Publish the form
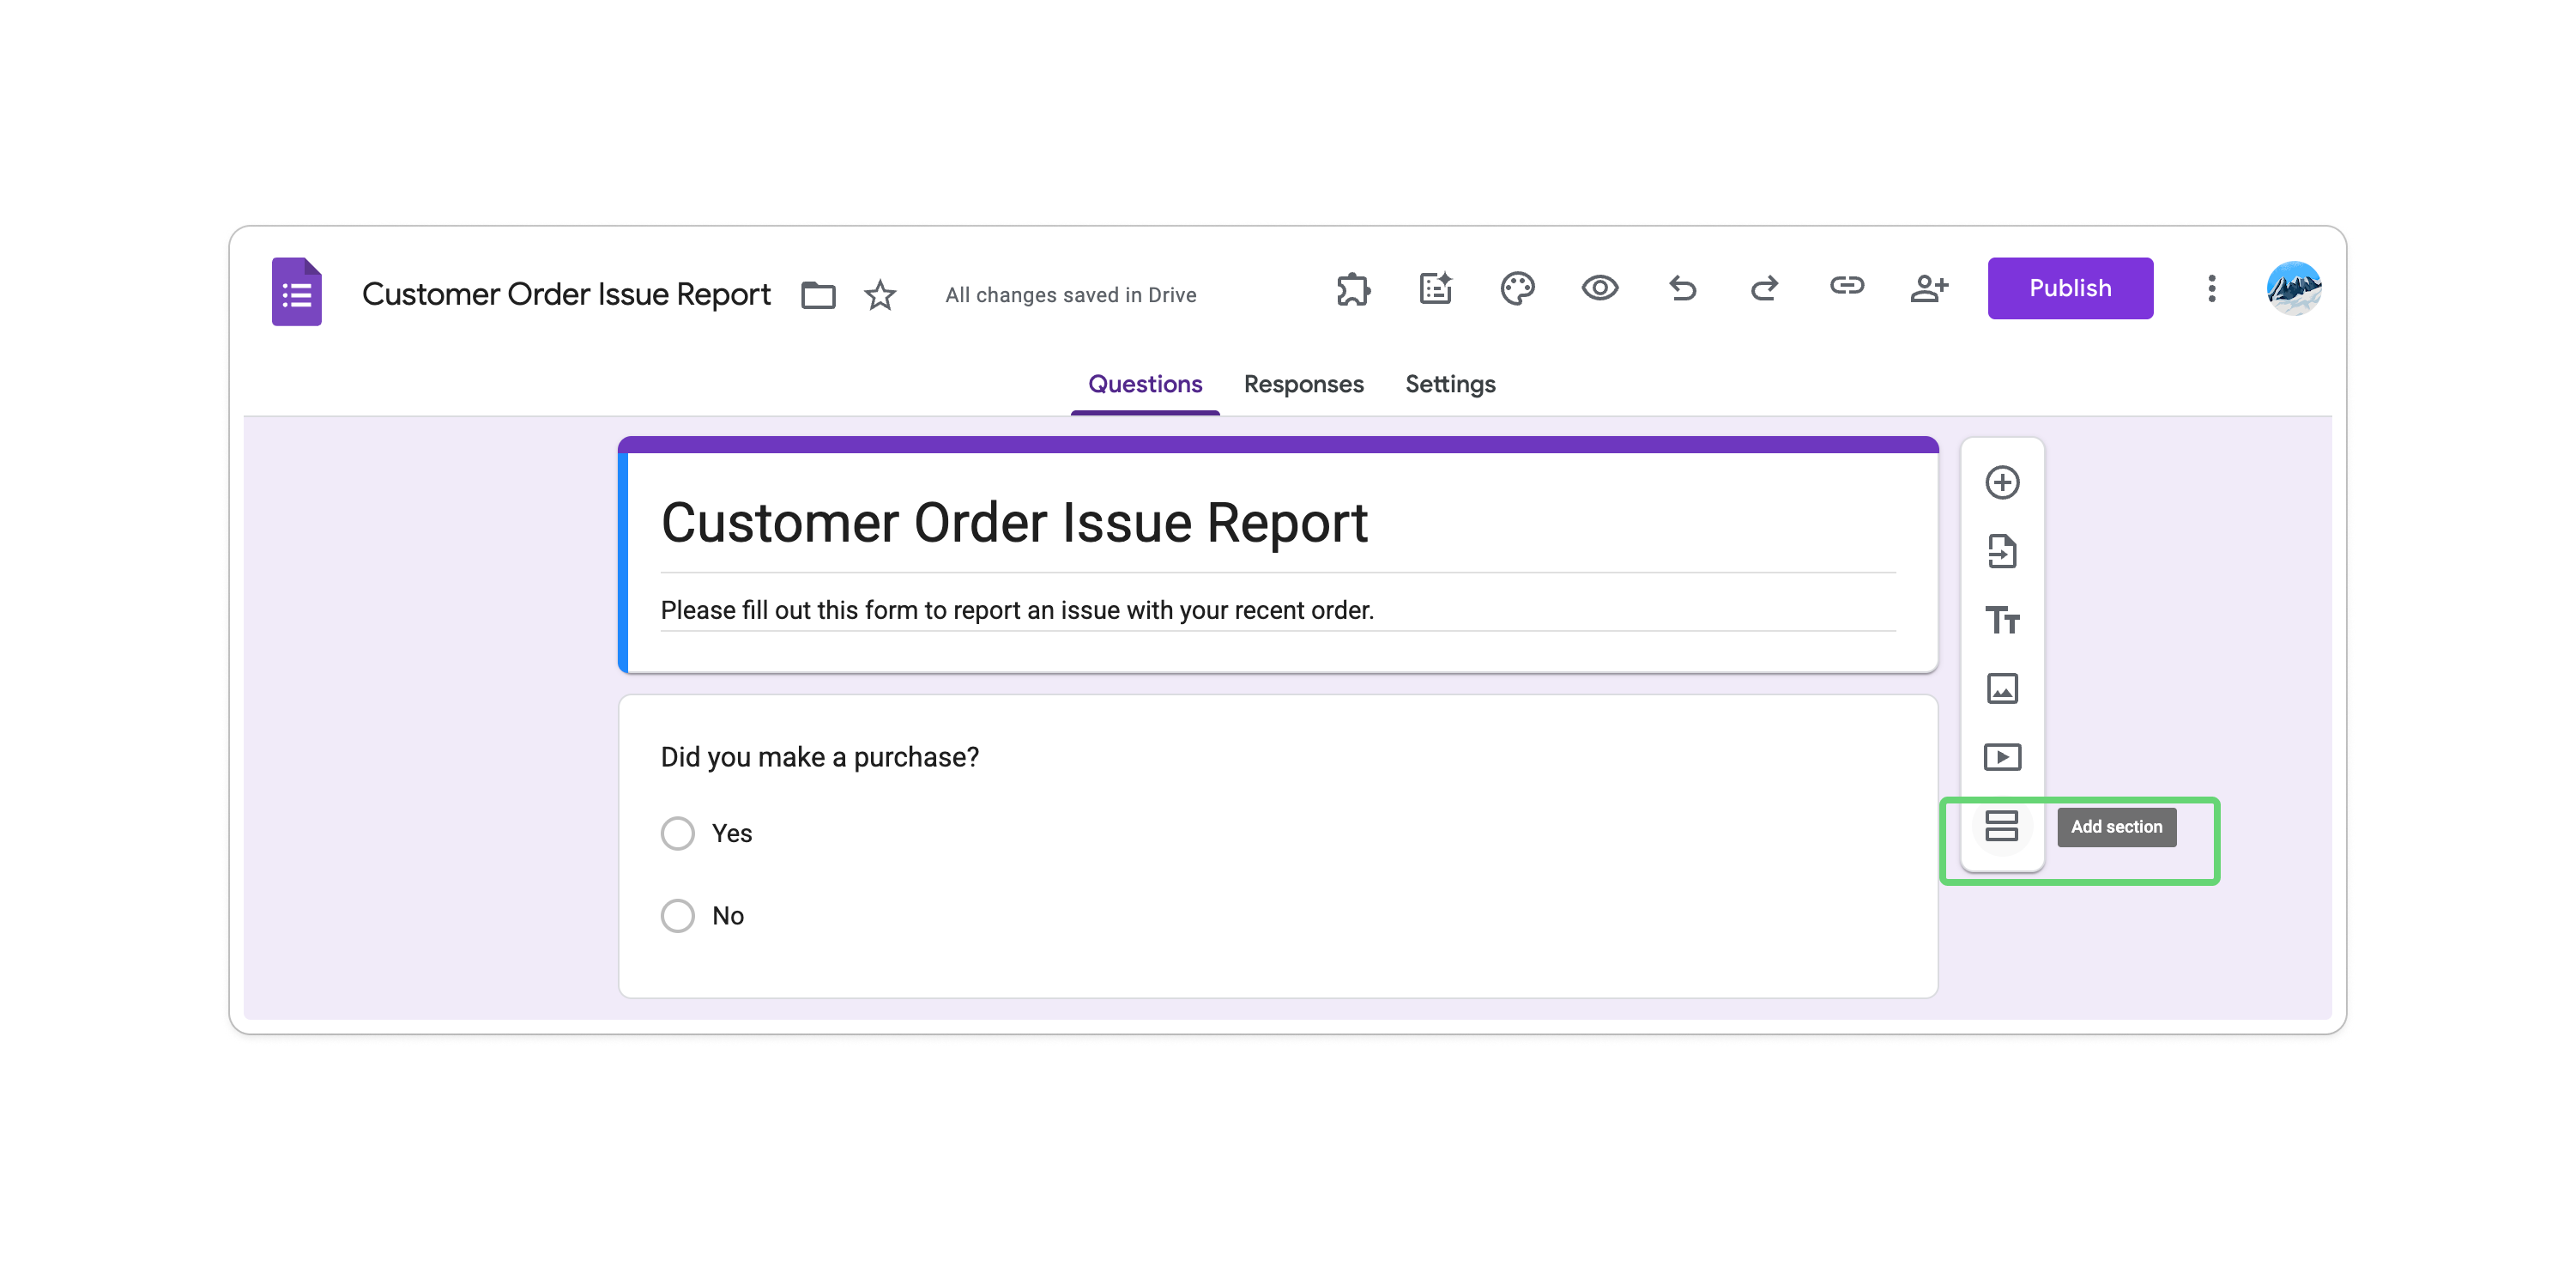 tap(2070, 289)
